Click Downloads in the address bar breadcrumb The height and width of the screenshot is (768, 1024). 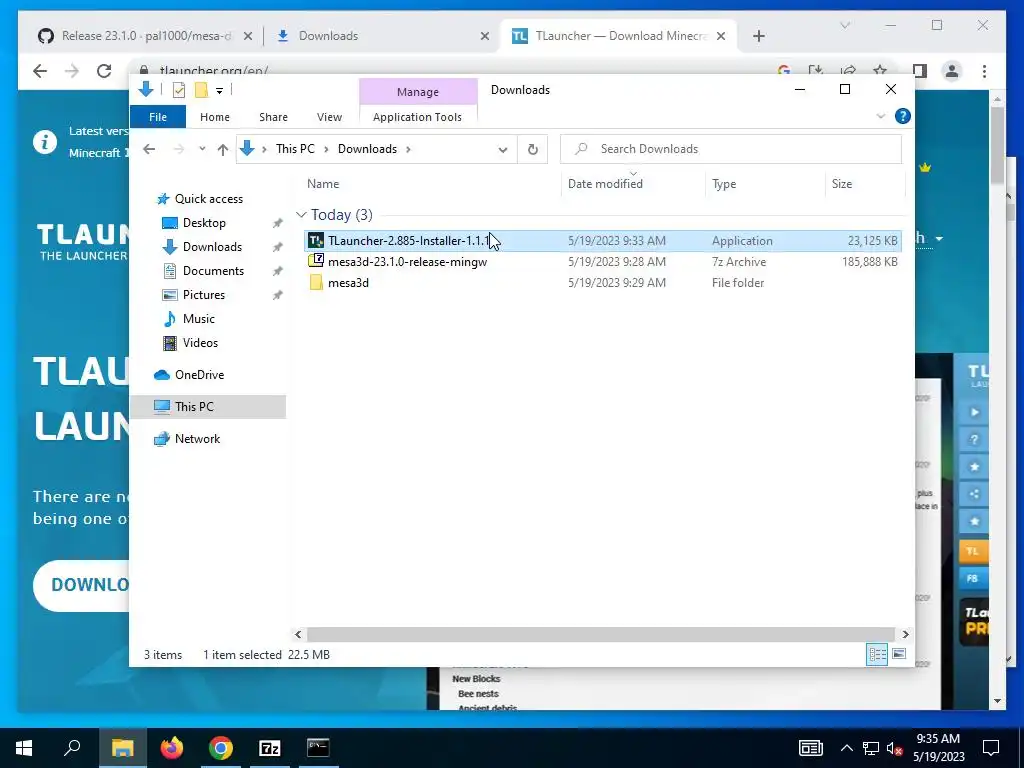point(367,149)
